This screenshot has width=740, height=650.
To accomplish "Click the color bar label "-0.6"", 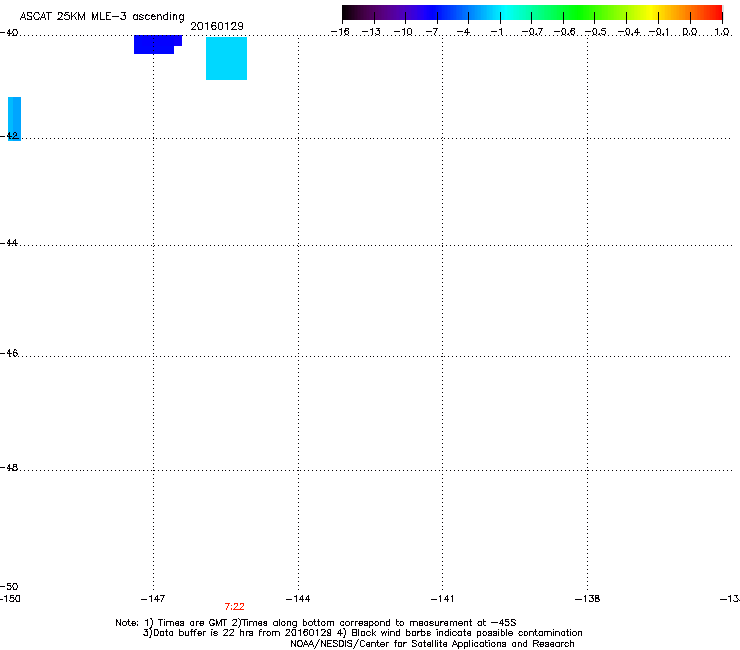I will tap(564, 32).
